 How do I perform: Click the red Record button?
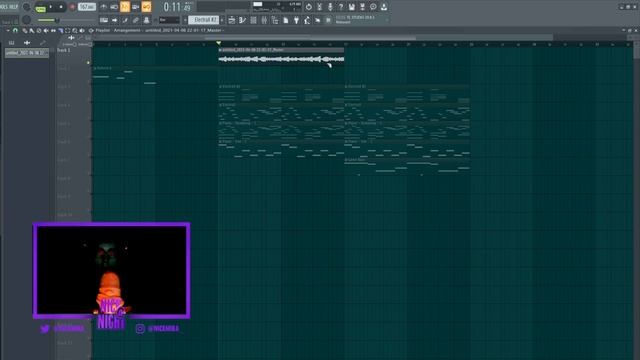pos(72,7)
